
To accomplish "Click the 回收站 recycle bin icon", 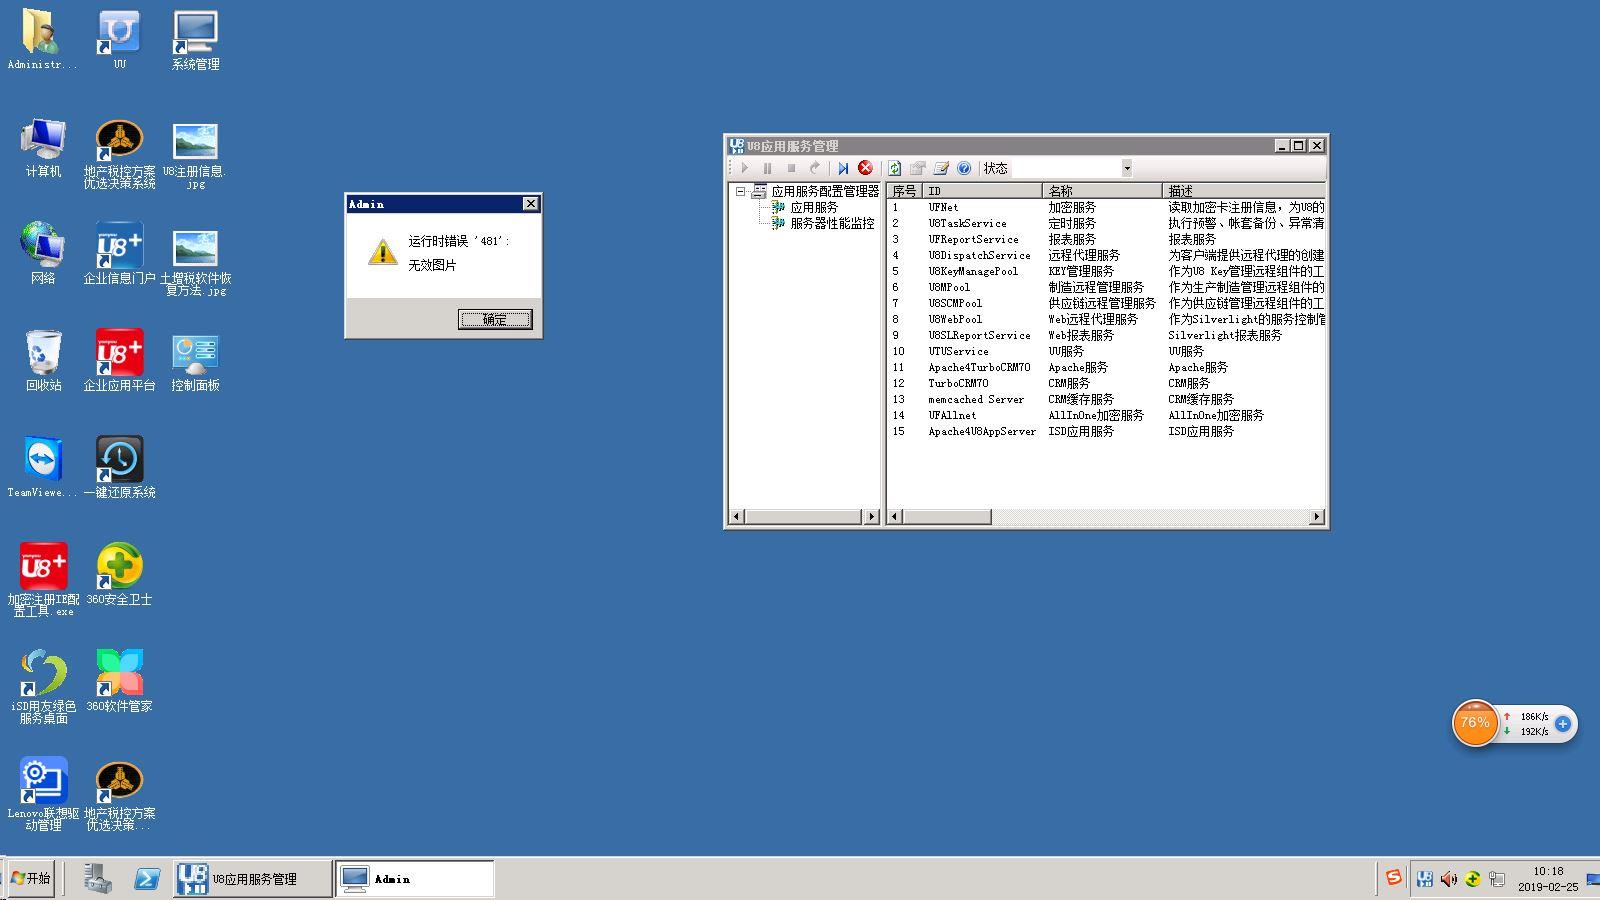I will (x=43, y=361).
